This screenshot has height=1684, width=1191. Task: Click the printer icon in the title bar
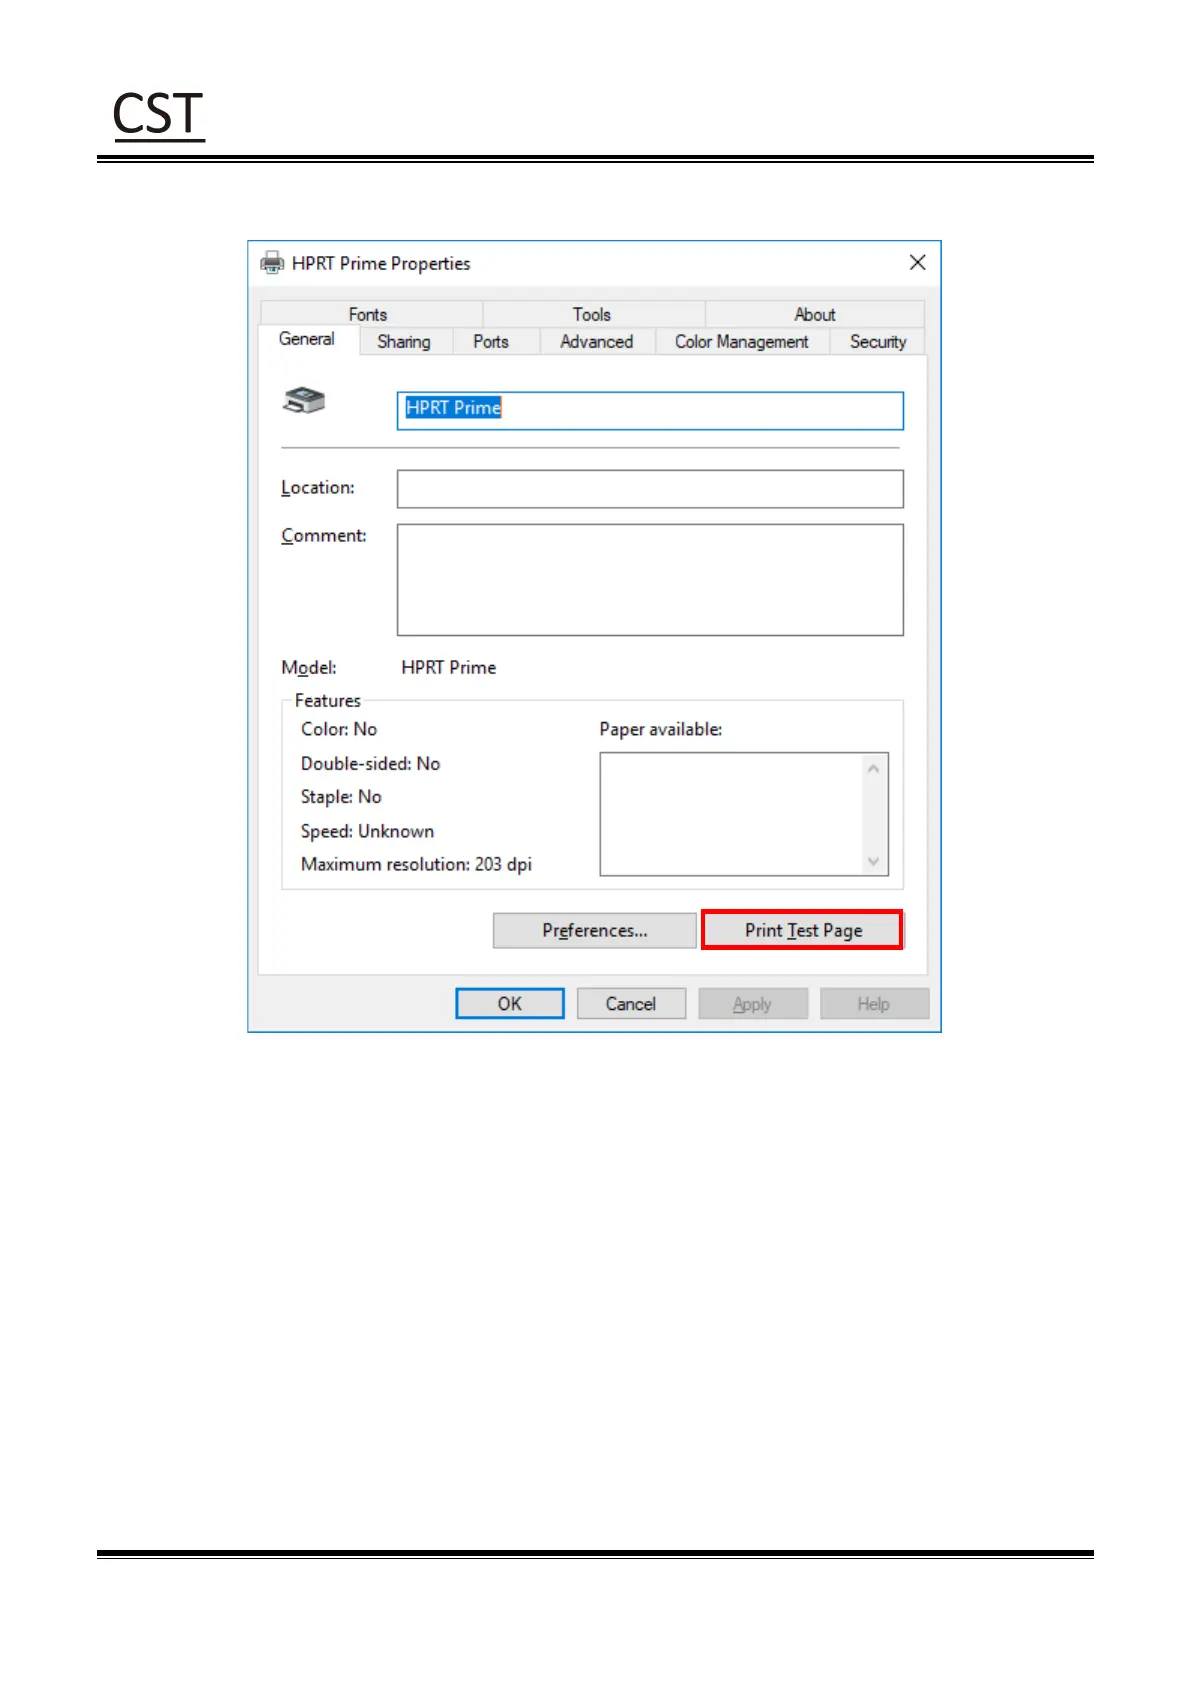coord(272,263)
